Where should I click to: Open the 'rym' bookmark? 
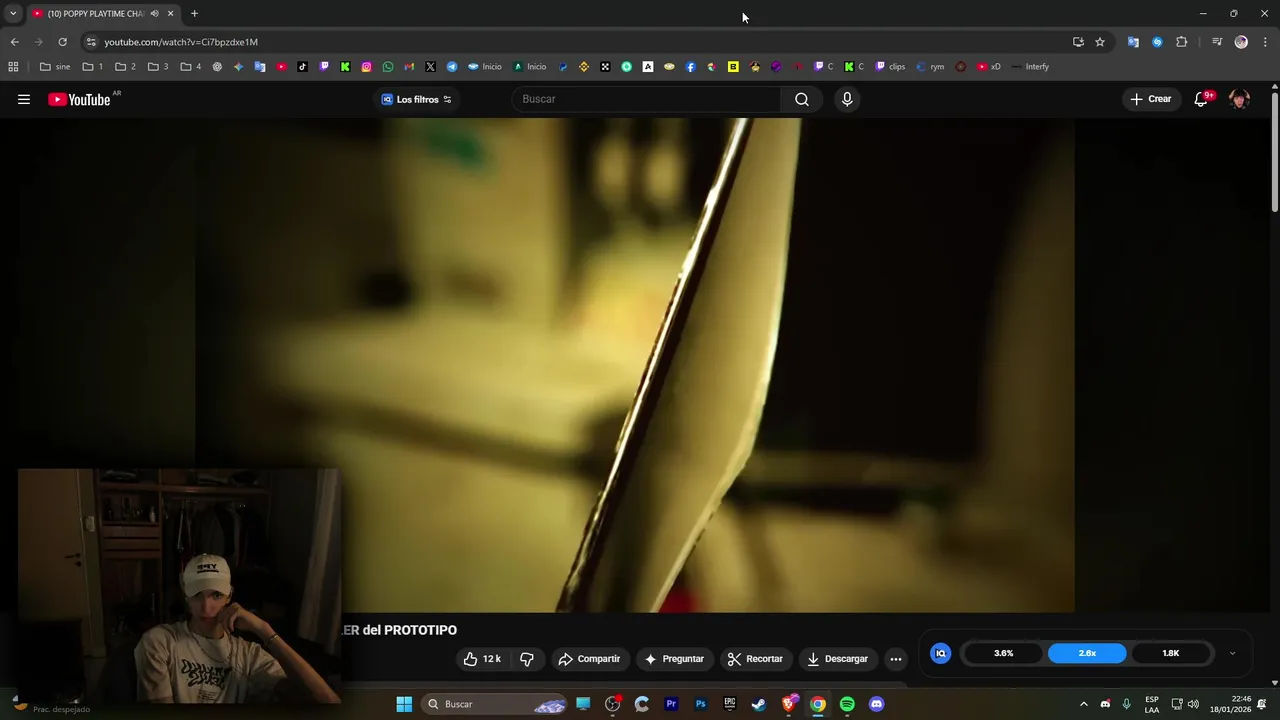(x=930, y=67)
